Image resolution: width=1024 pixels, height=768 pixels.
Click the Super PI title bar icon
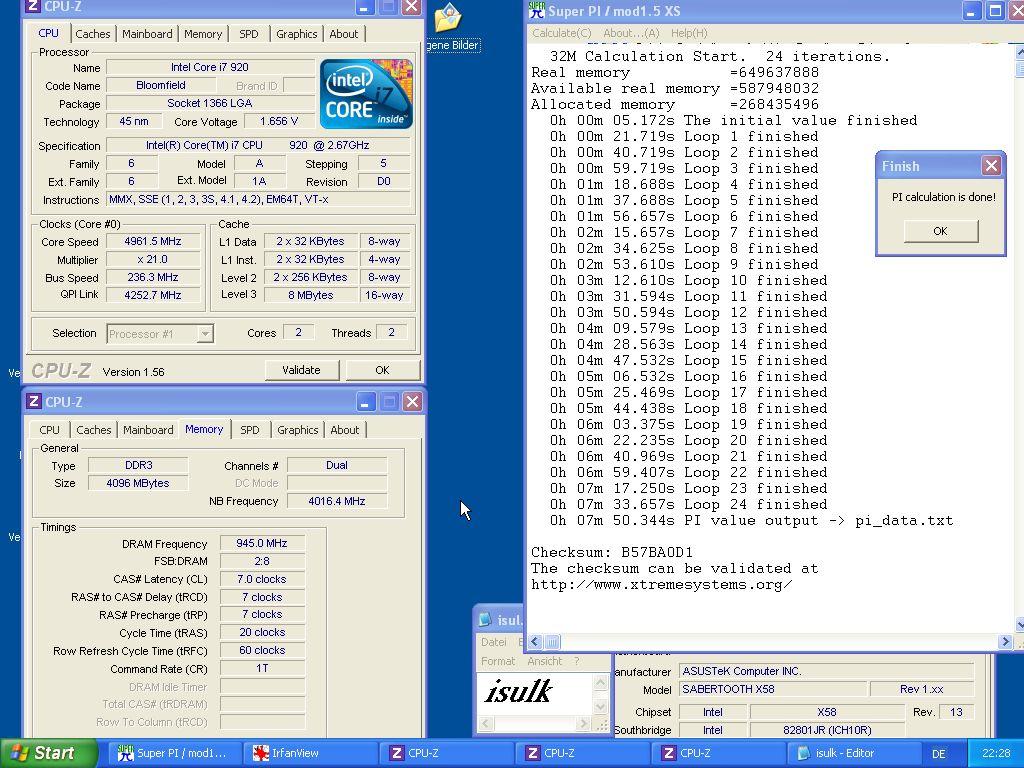[537, 10]
